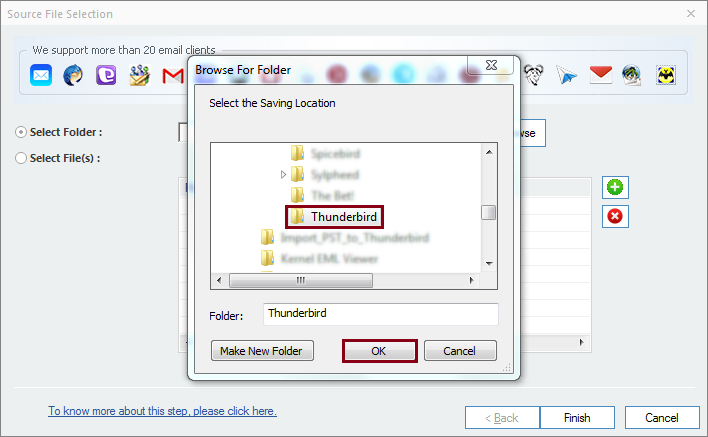Screen dimensions: 708x437
Task: Click the green plus add button
Action: click(615, 187)
